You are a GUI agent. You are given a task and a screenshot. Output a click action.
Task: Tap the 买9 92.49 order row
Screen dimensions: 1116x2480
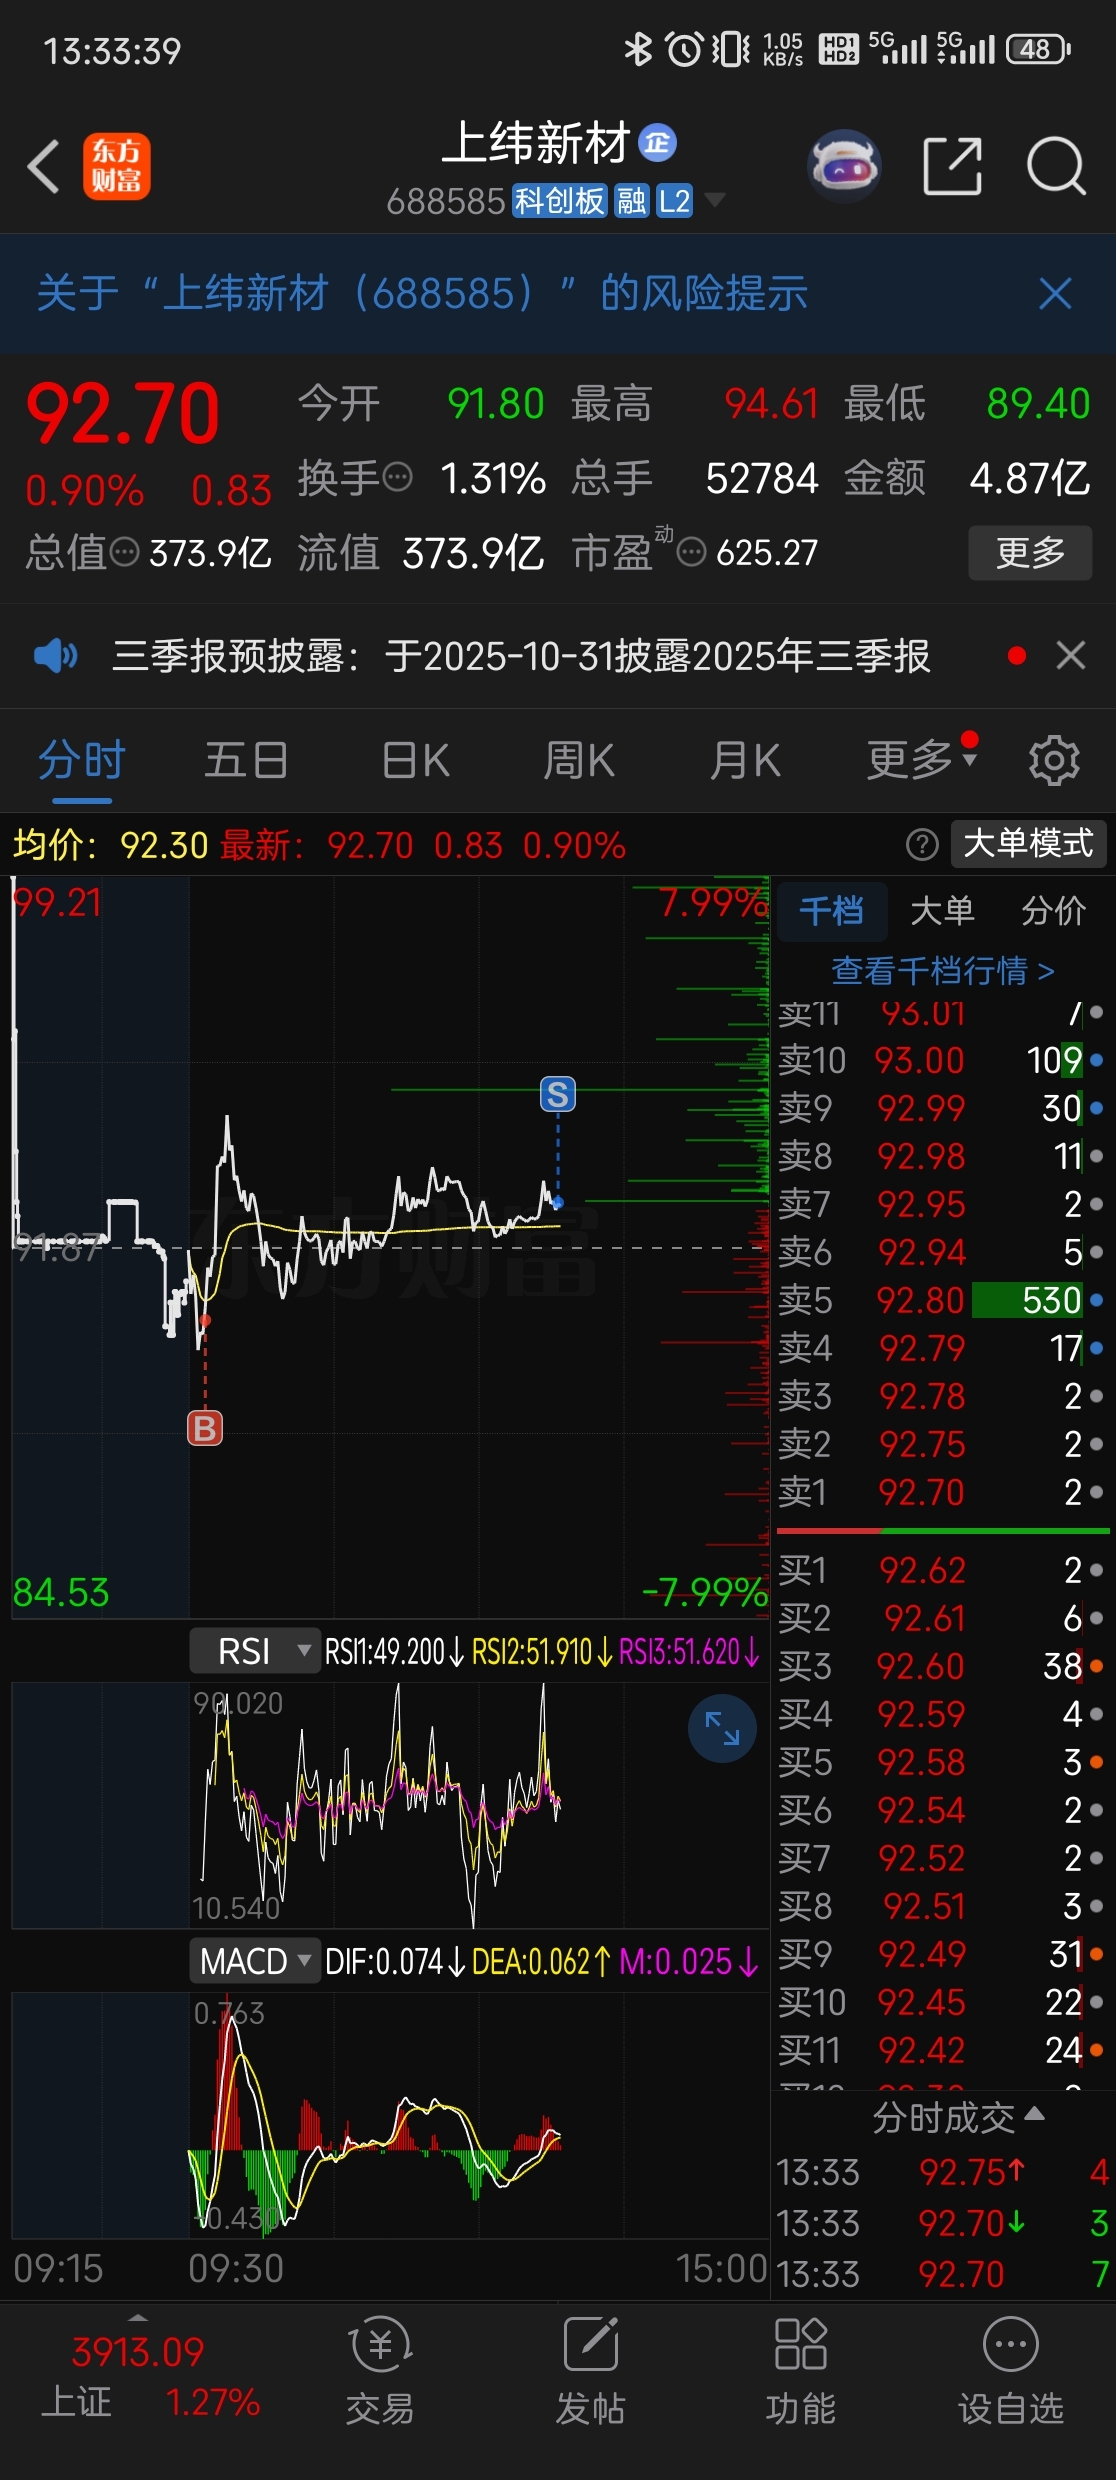pyautogui.click(x=942, y=1954)
